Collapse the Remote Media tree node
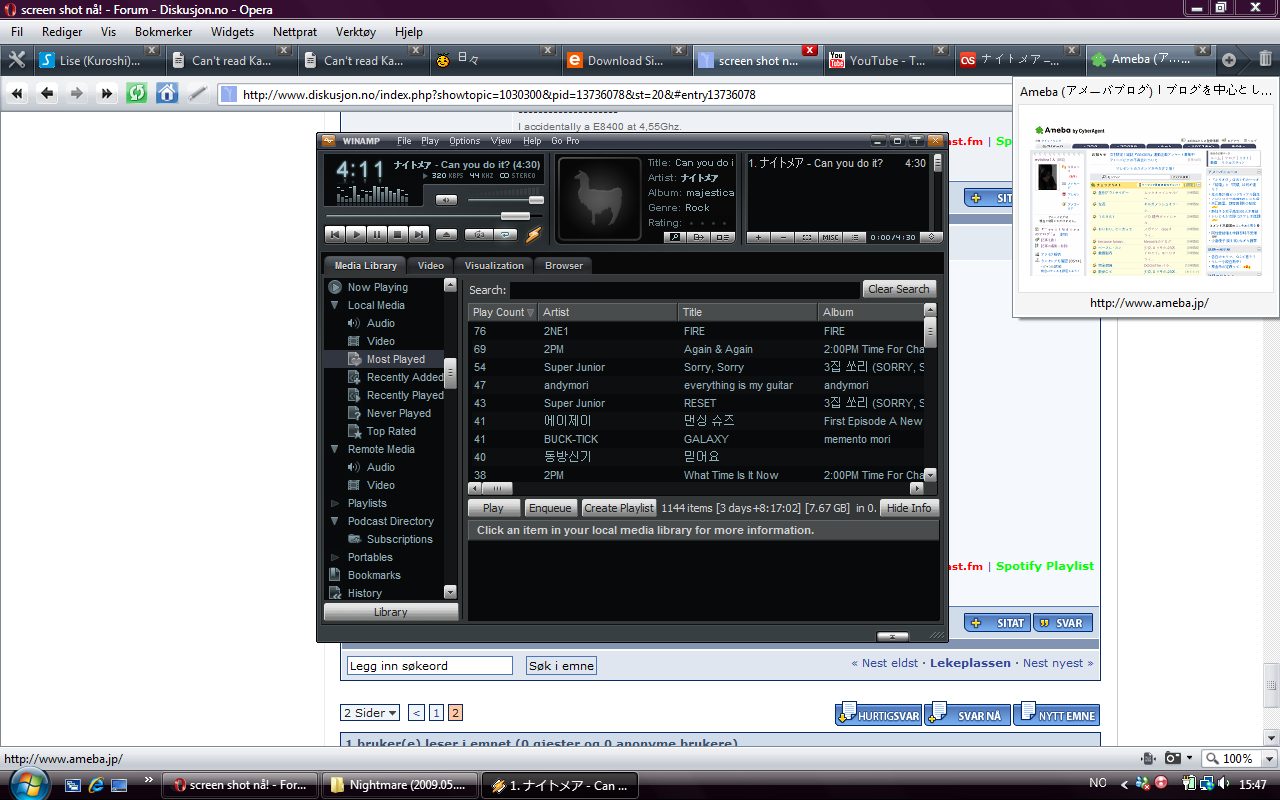 (x=335, y=449)
